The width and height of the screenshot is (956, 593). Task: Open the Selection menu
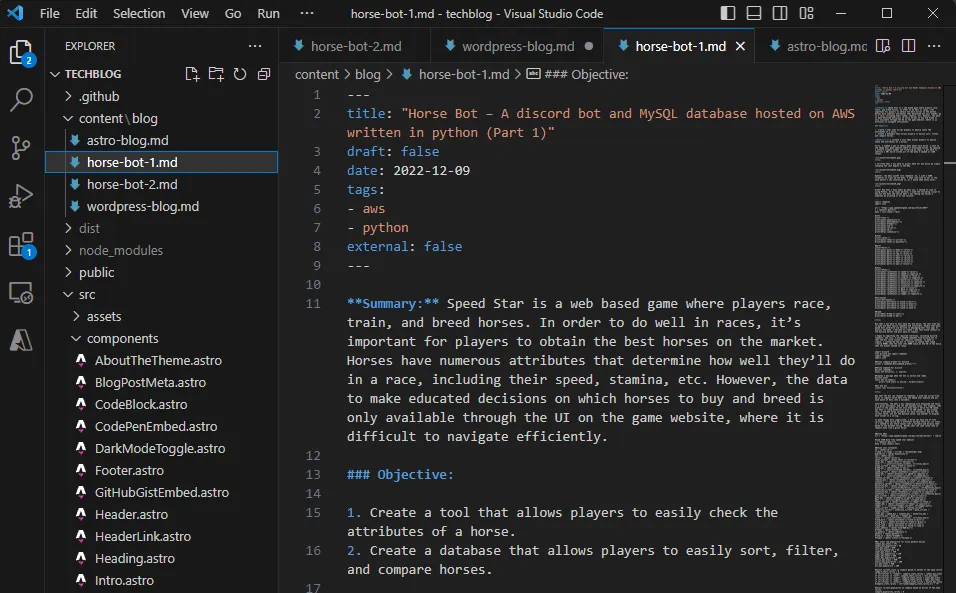coord(139,13)
